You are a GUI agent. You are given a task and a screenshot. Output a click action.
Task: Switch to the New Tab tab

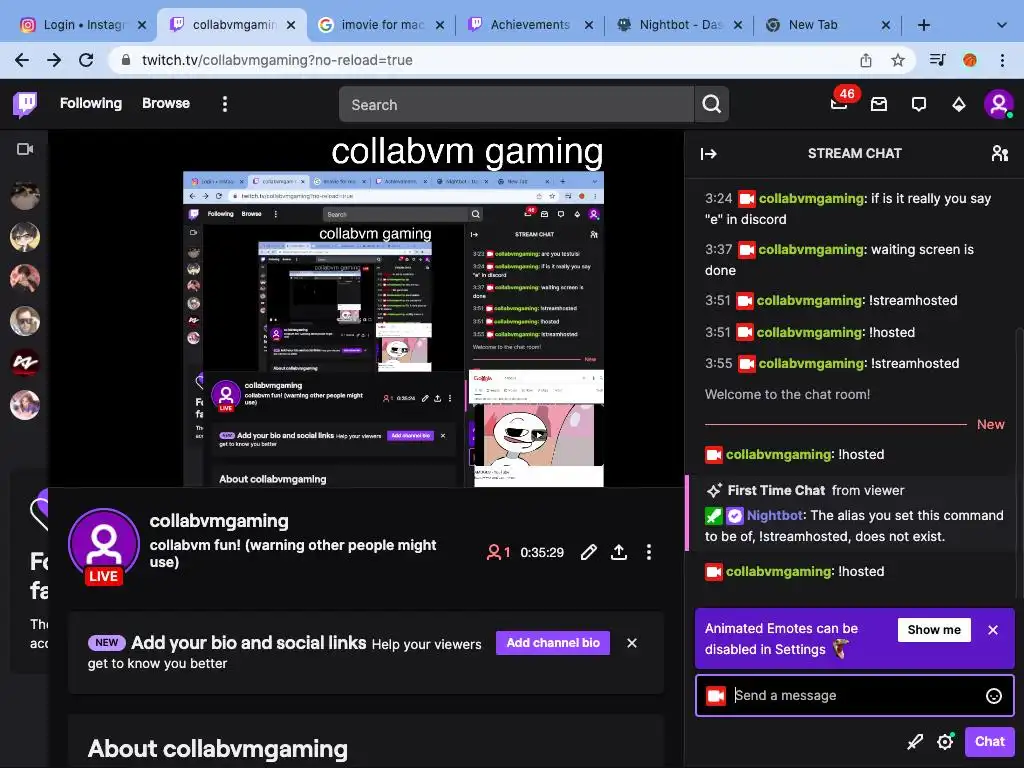tap(827, 25)
